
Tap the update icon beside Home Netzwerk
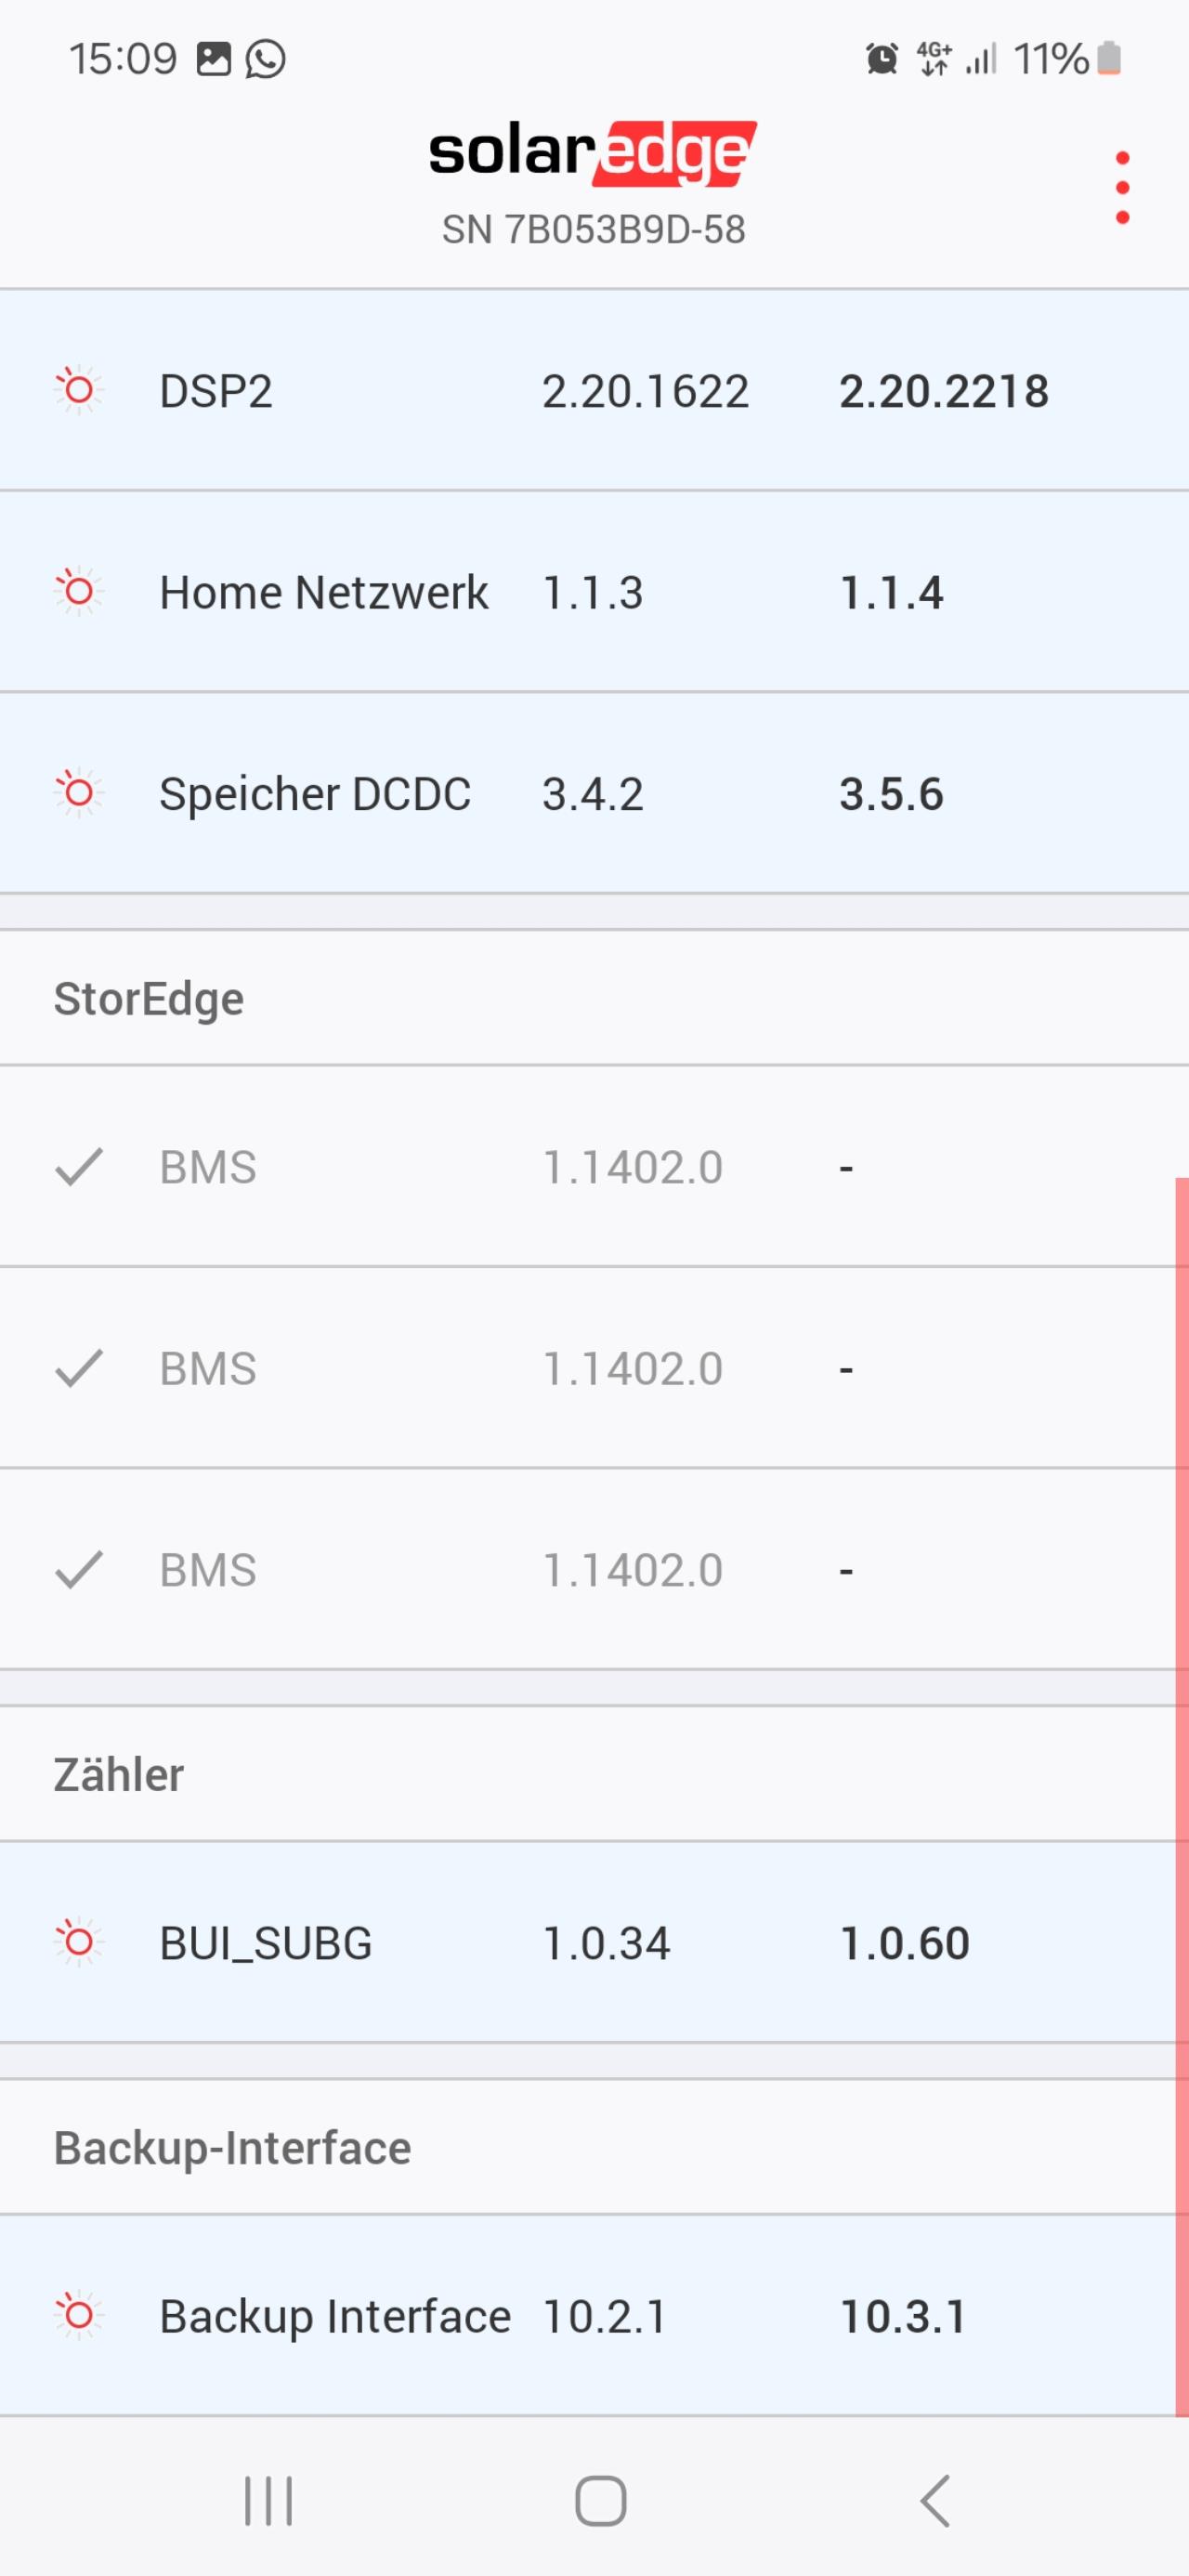(x=78, y=591)
